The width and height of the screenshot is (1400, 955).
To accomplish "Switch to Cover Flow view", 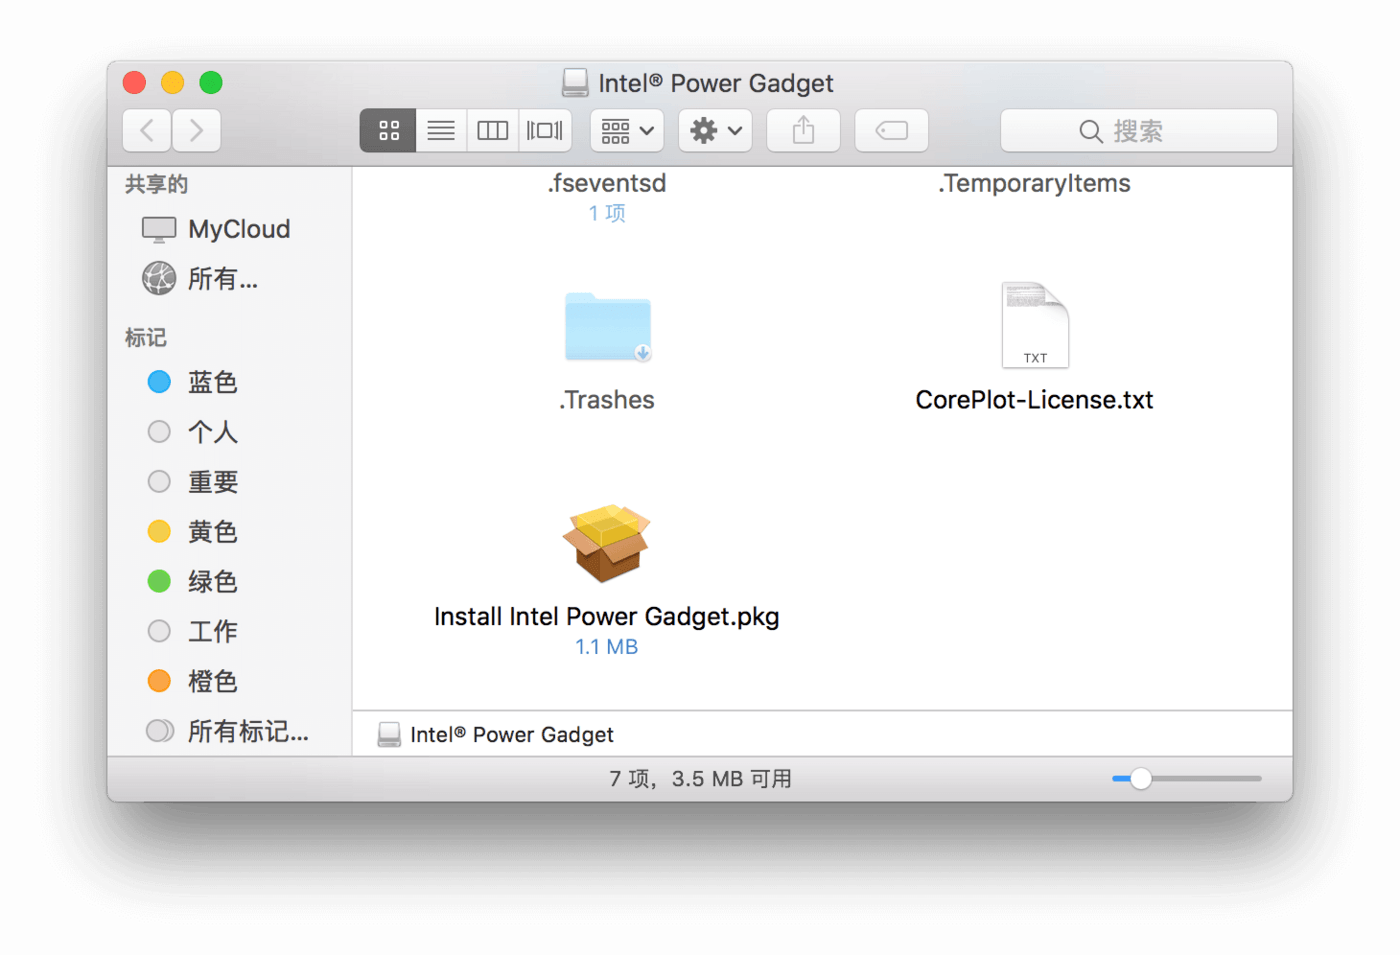I will pos(545,130).
